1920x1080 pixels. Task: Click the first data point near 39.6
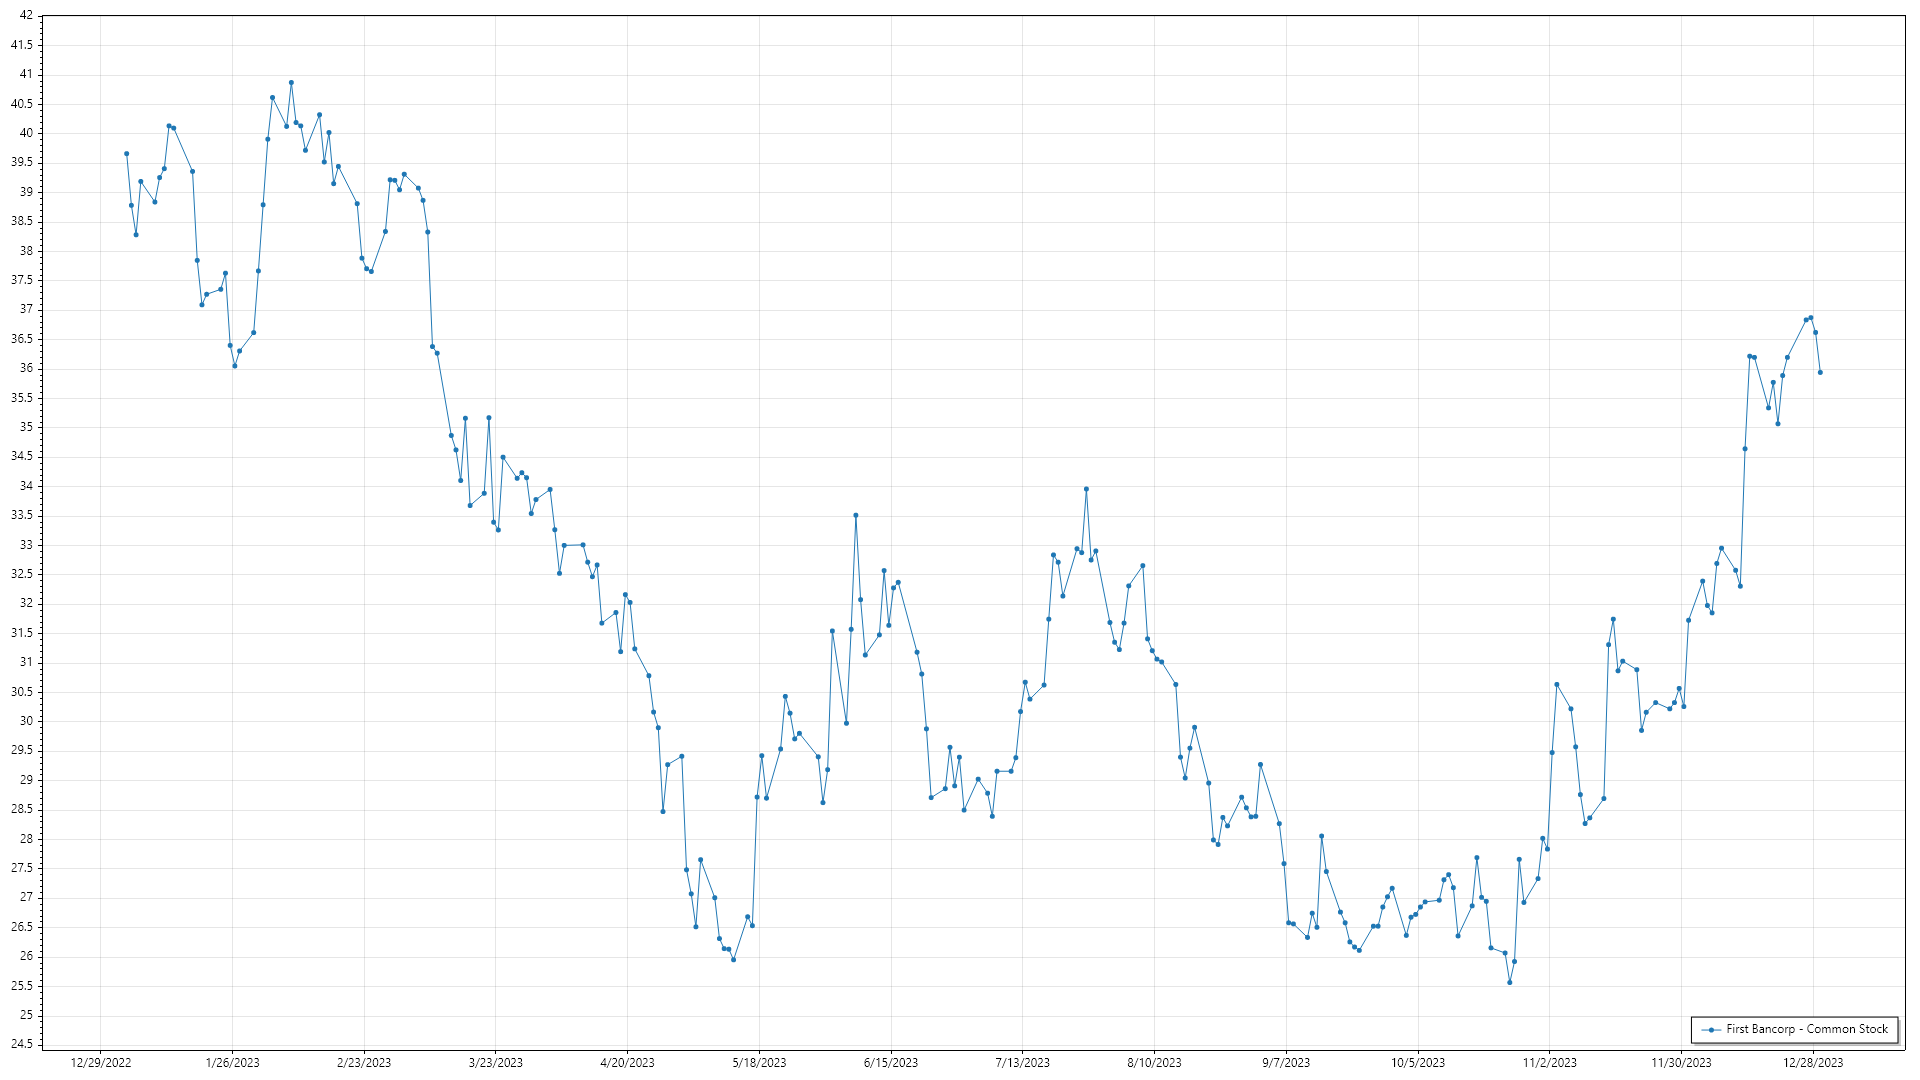point(126,154)
